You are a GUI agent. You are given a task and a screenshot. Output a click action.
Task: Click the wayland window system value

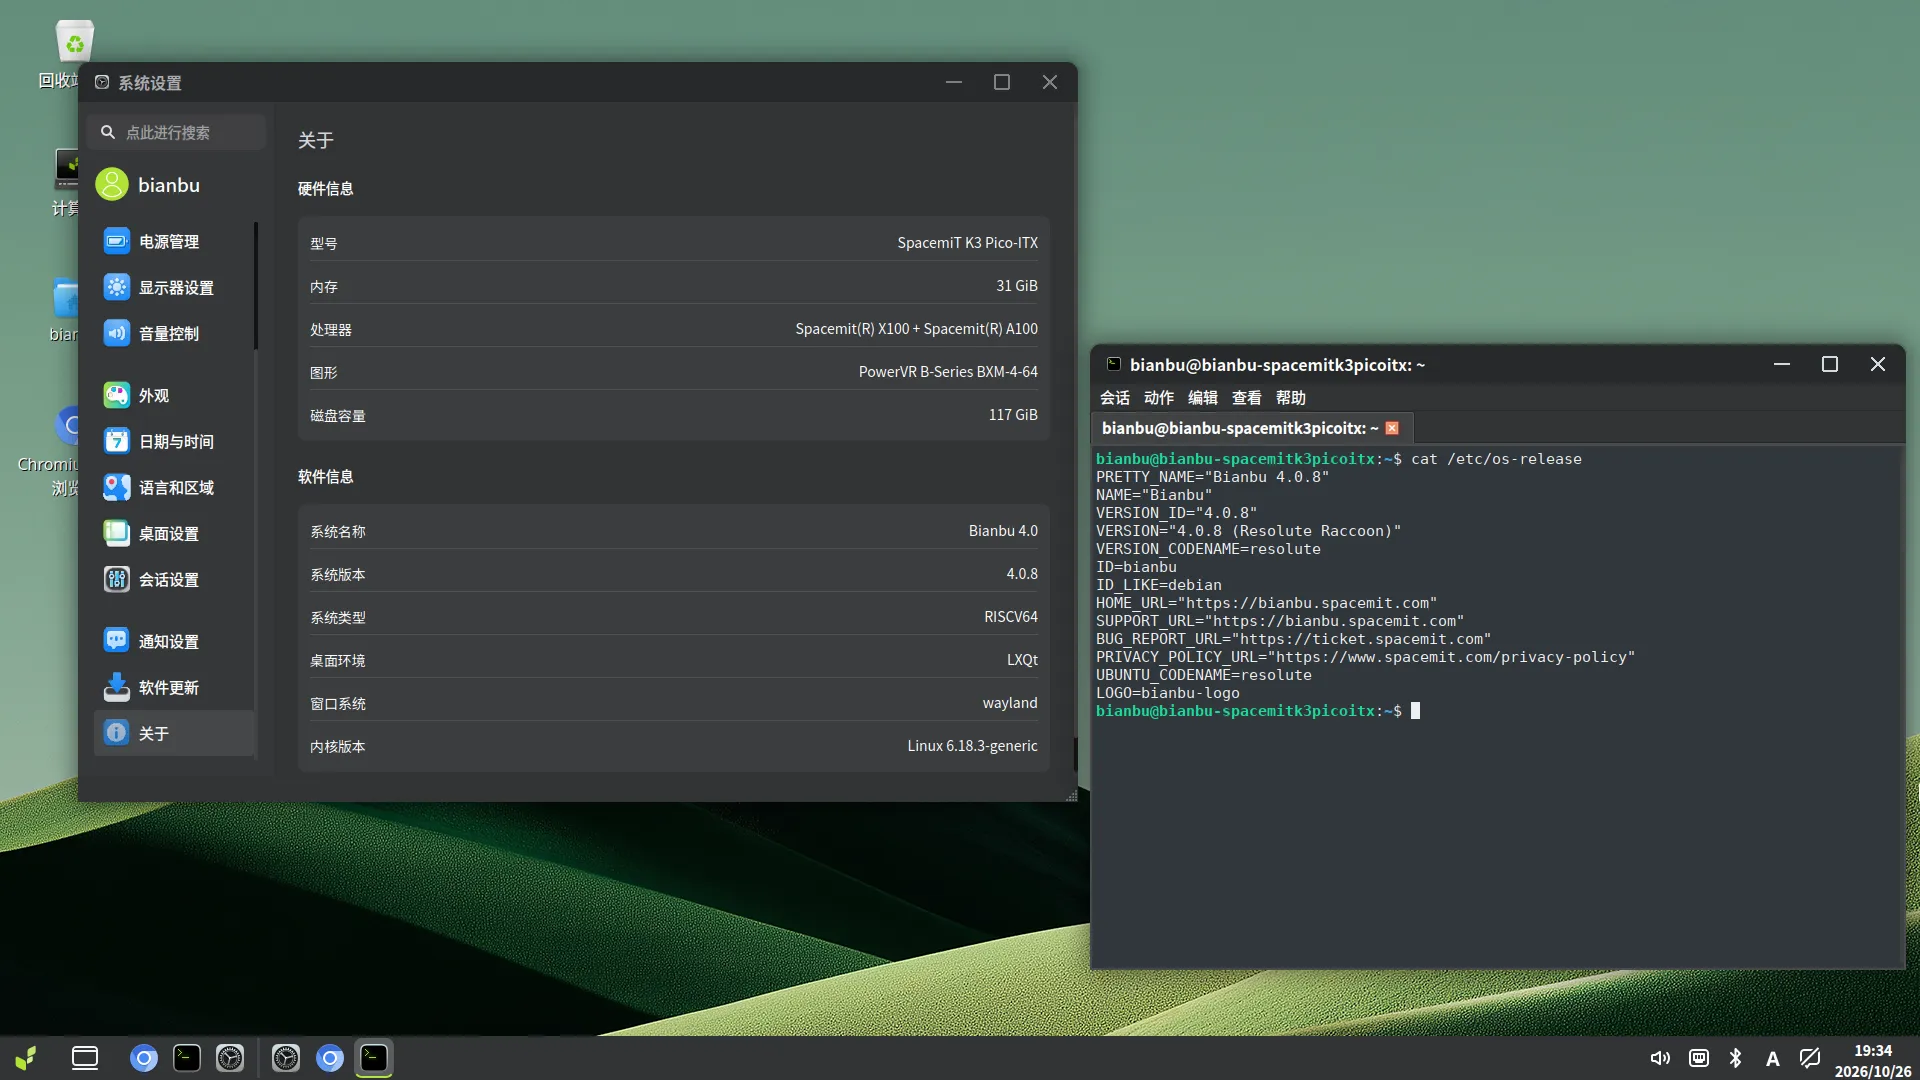click(x=1010, y=703)
